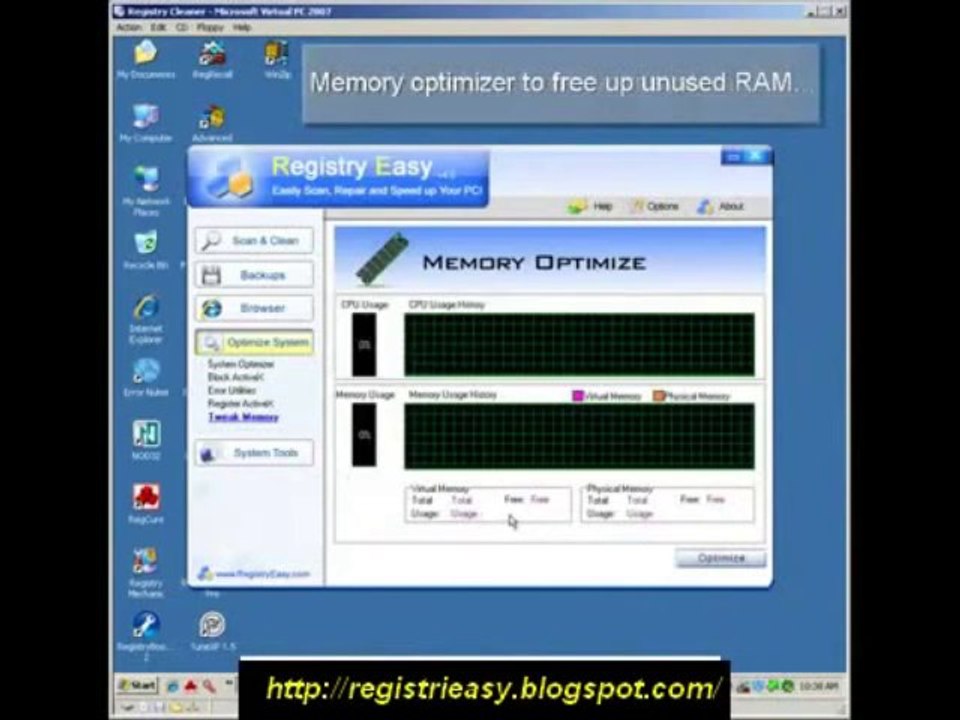This screenshot has width=960, height=720.
Task: Click the CPU Usage percentage gauge
Action: tap(364, 345)
